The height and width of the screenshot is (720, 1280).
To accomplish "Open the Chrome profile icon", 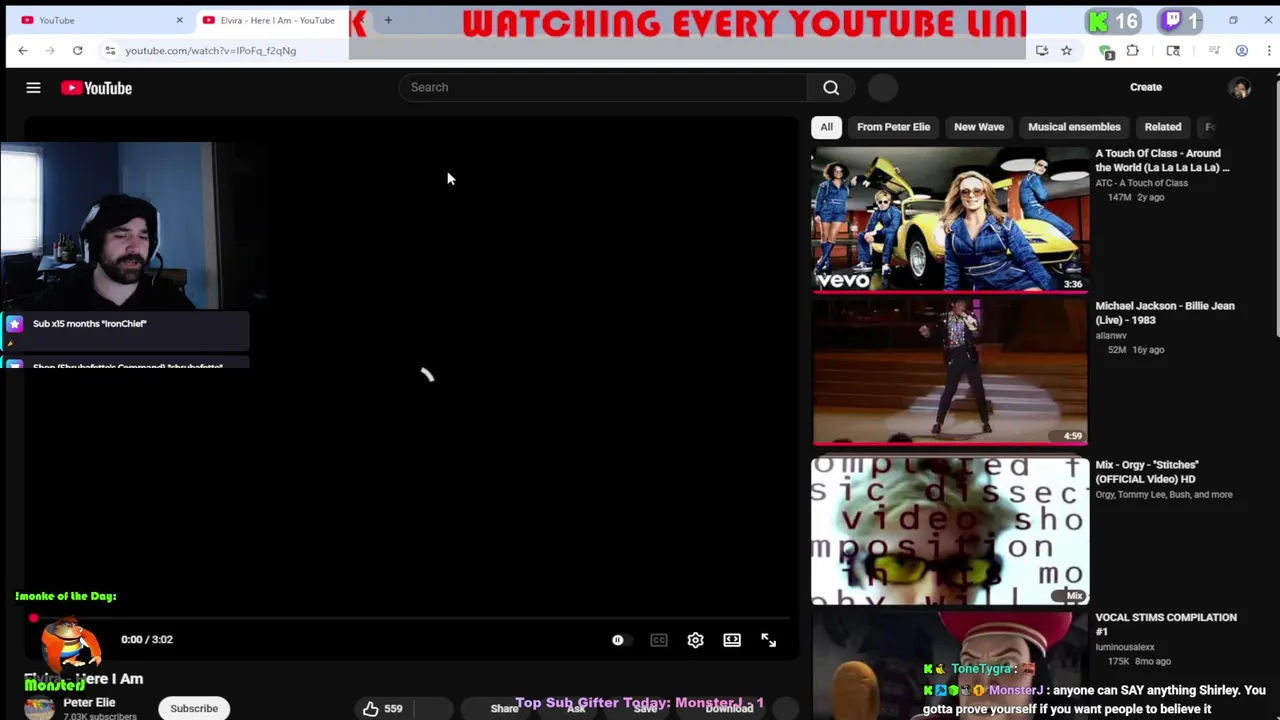I will click(1242, 50).
